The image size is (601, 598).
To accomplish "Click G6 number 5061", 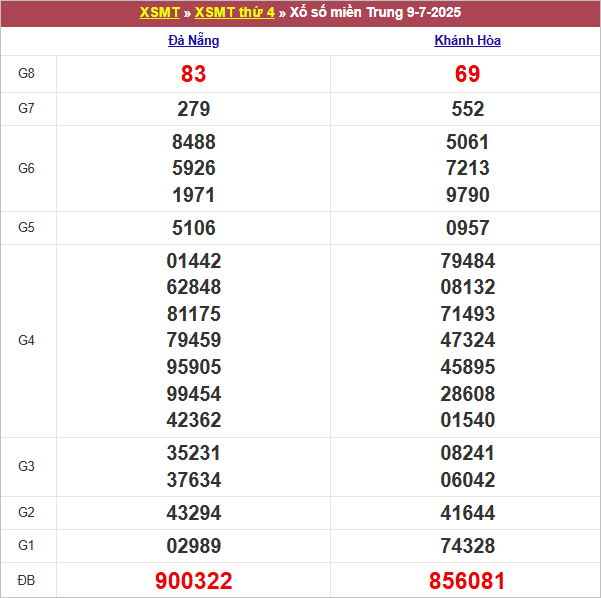I will click(468, 142).
